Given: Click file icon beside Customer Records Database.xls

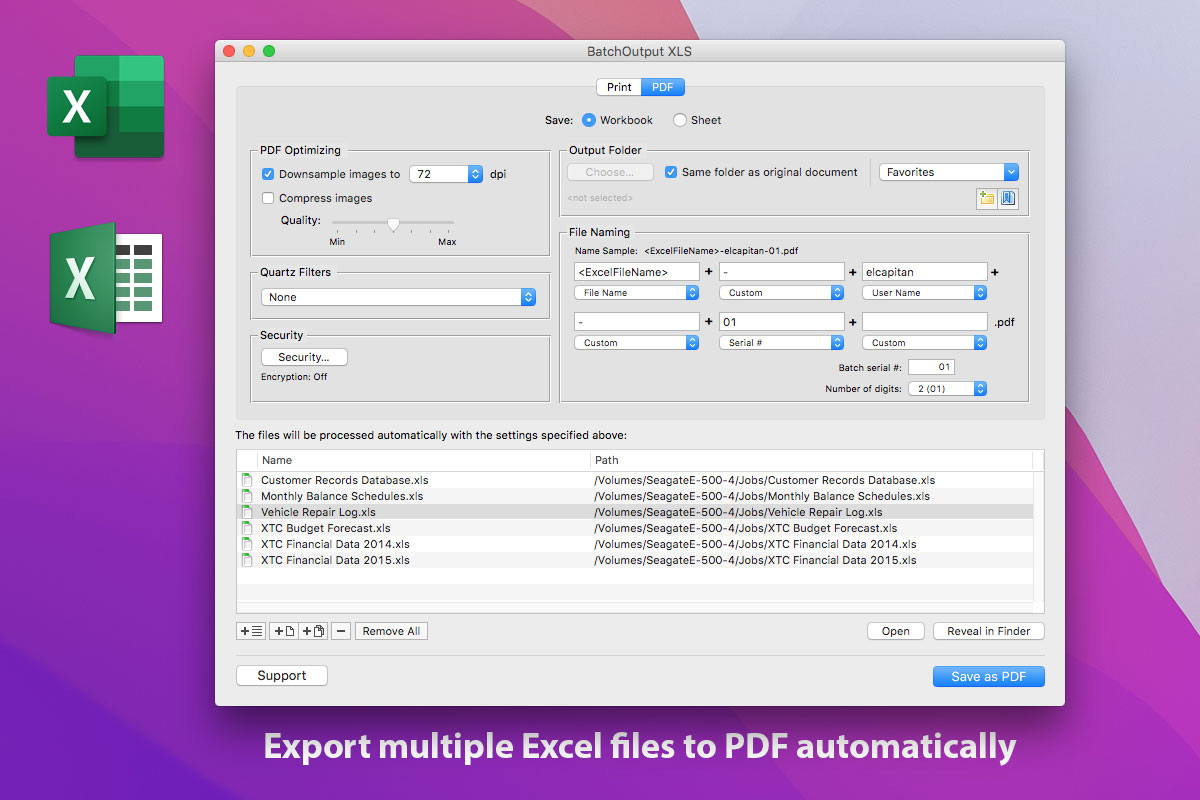Looking at the screenshot, I should point(247,480).
